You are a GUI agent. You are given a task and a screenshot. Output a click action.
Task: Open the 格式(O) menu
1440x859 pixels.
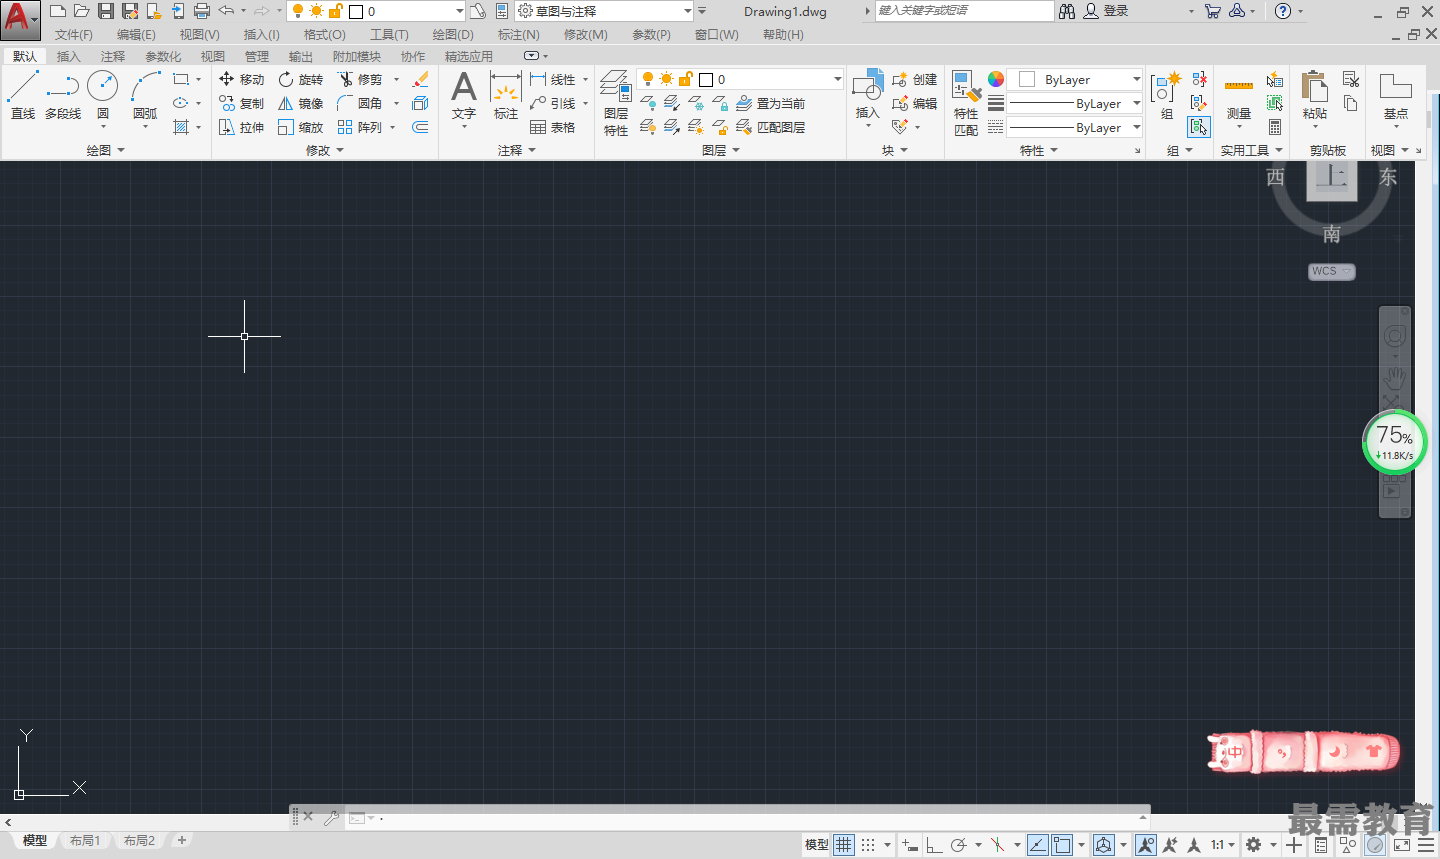point(324,34)
